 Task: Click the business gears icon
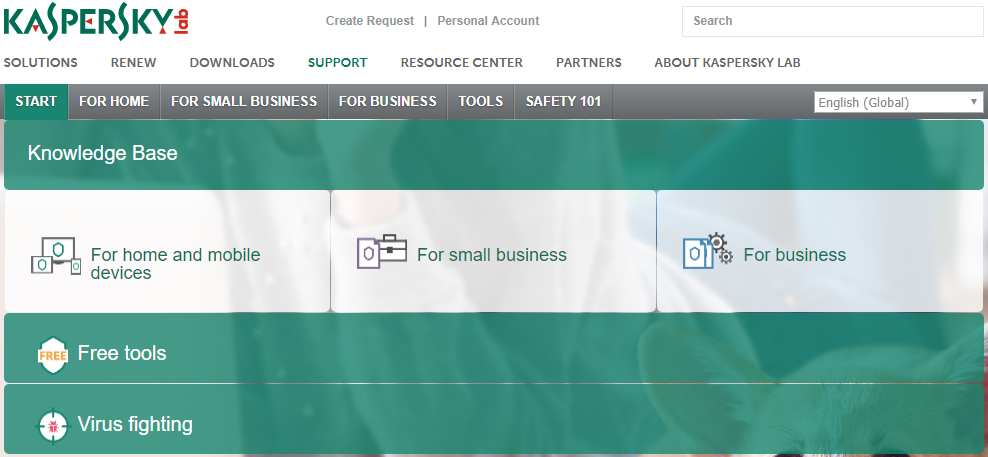pyautogui.click(x=708, y=251)
